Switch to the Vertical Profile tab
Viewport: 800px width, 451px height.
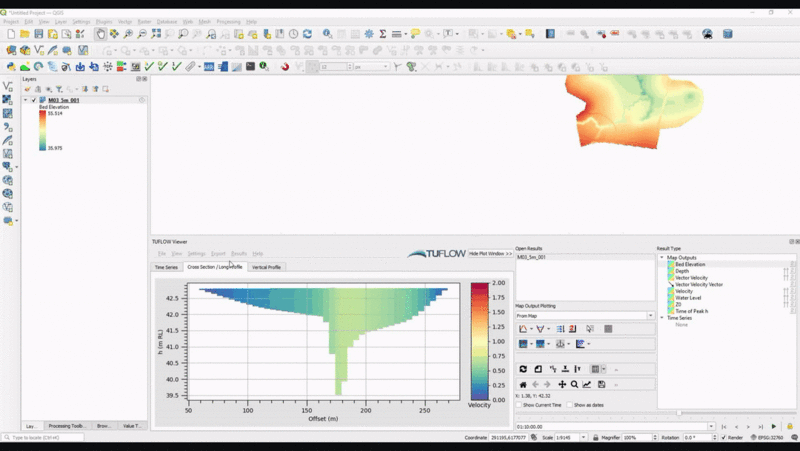(266, 267)
